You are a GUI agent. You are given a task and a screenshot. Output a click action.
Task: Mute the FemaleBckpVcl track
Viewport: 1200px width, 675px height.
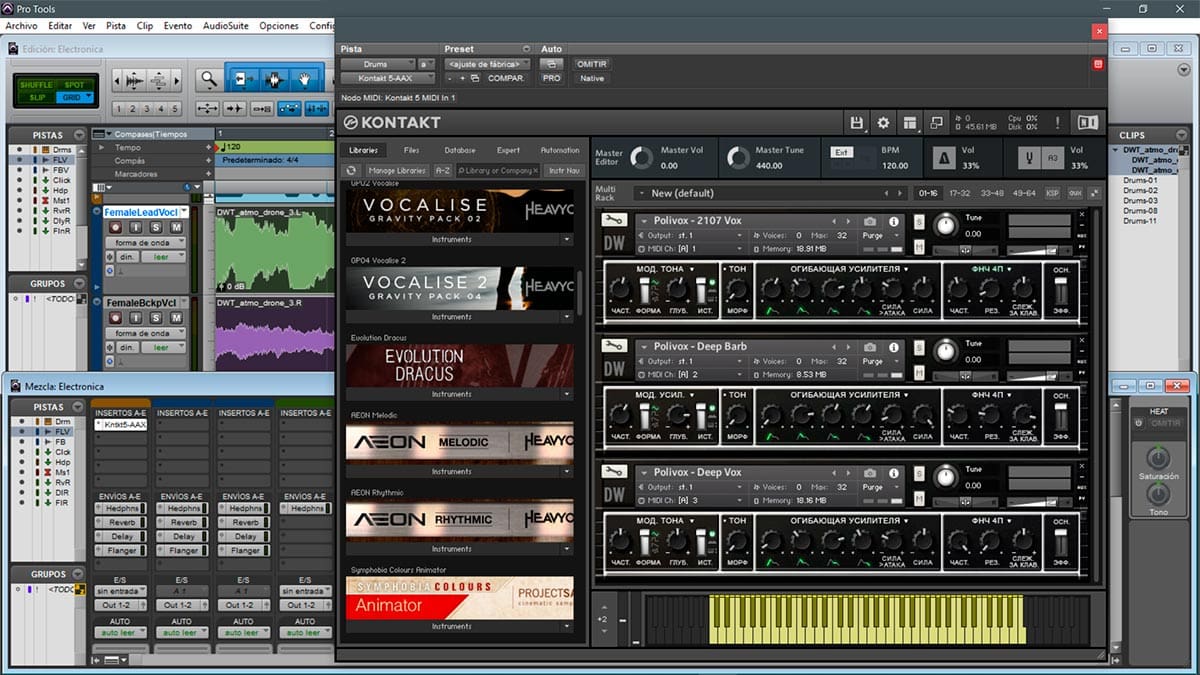175,318
